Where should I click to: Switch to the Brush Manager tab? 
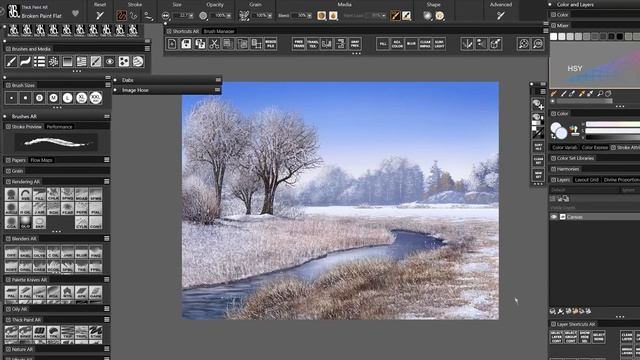[x=219, y=31]
